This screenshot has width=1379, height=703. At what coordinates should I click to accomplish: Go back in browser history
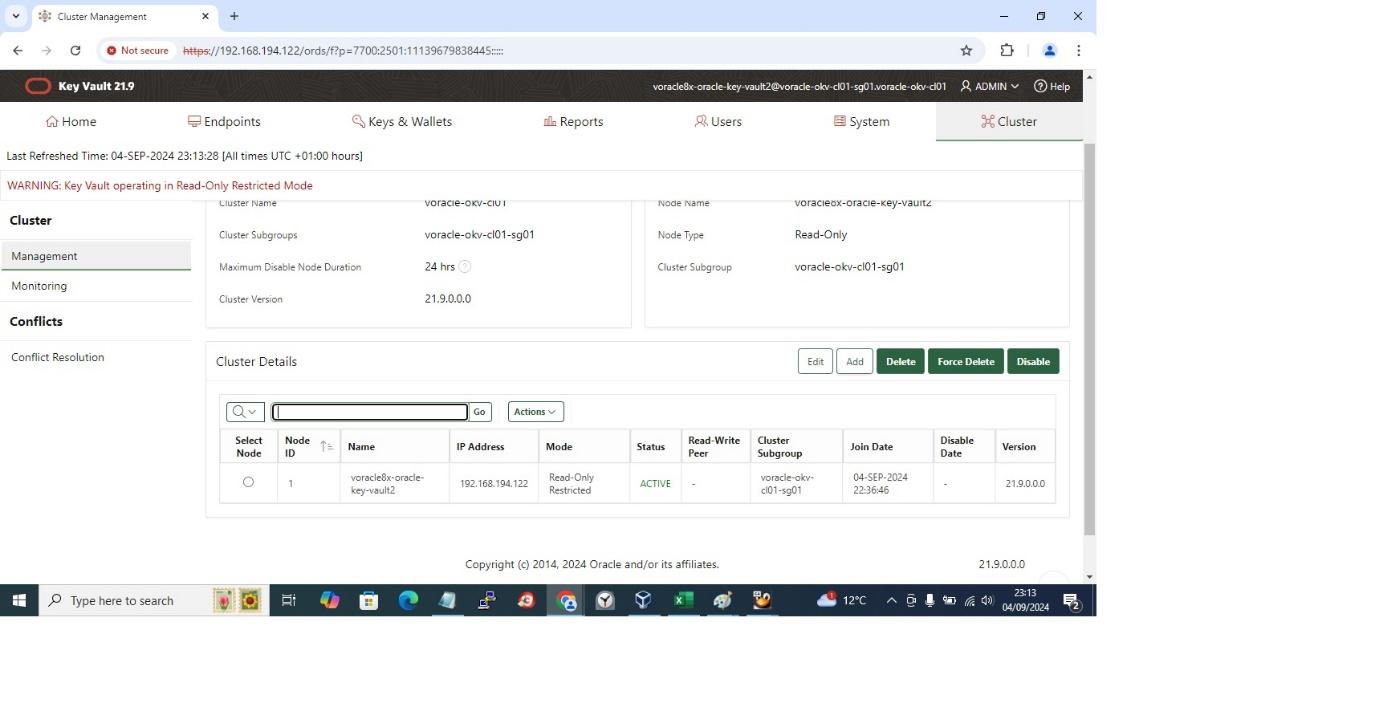18,50
